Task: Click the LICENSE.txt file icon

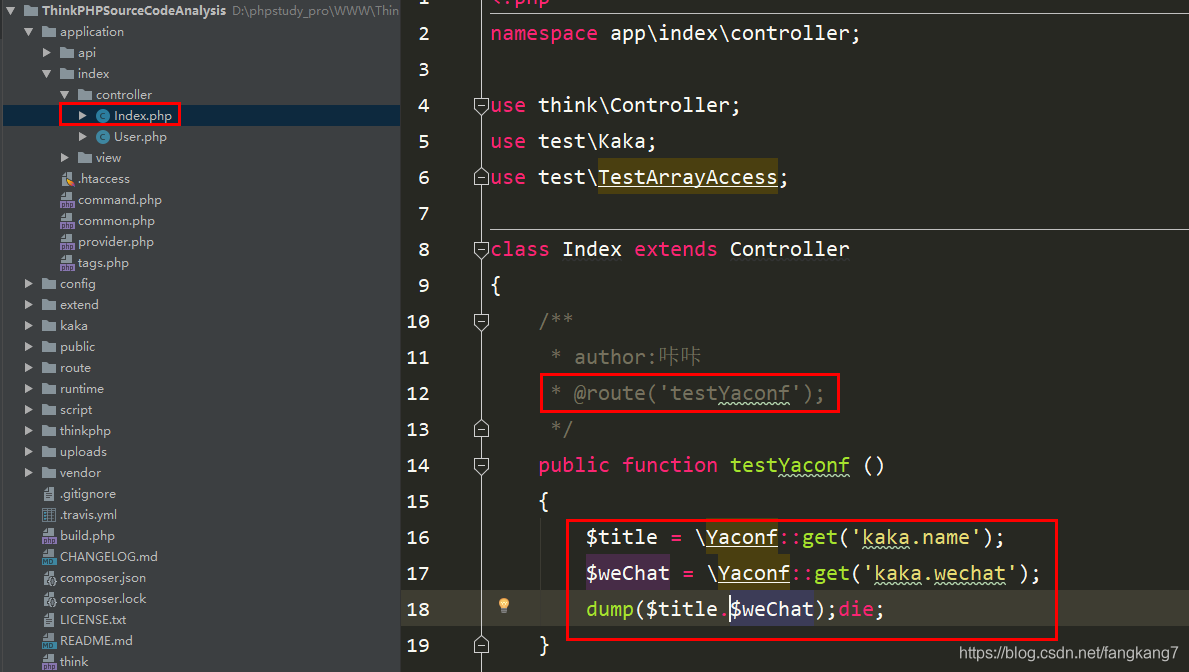Action: tap(49, 620)
